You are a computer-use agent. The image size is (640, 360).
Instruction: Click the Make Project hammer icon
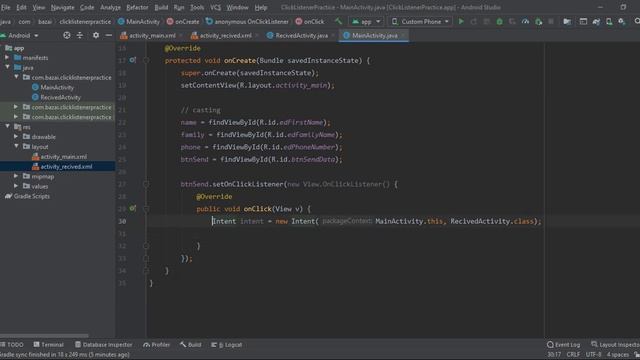pyautogui.click(x=338, y=21)
